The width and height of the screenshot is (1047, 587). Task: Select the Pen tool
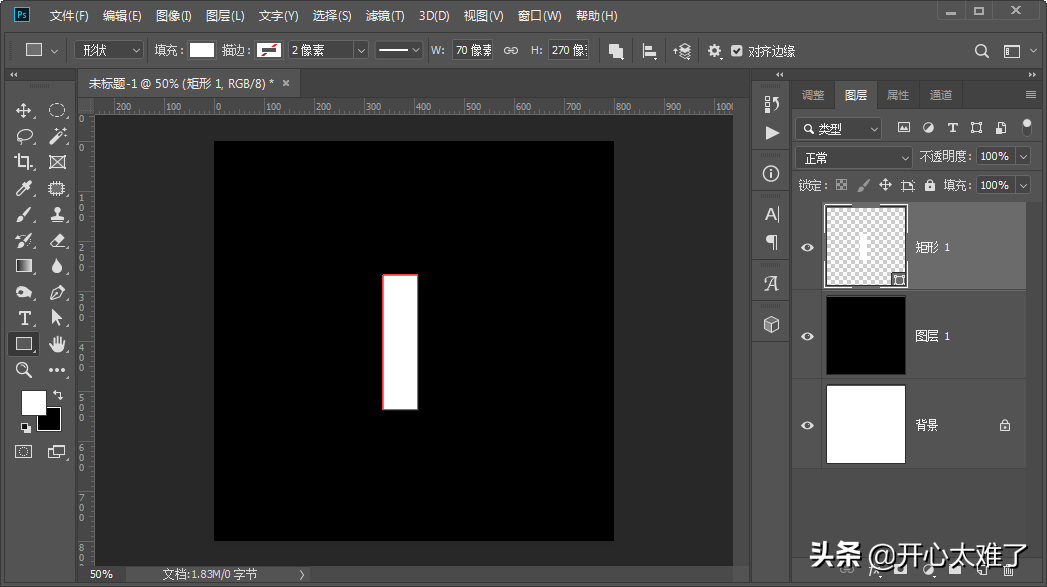coord(57,292)
